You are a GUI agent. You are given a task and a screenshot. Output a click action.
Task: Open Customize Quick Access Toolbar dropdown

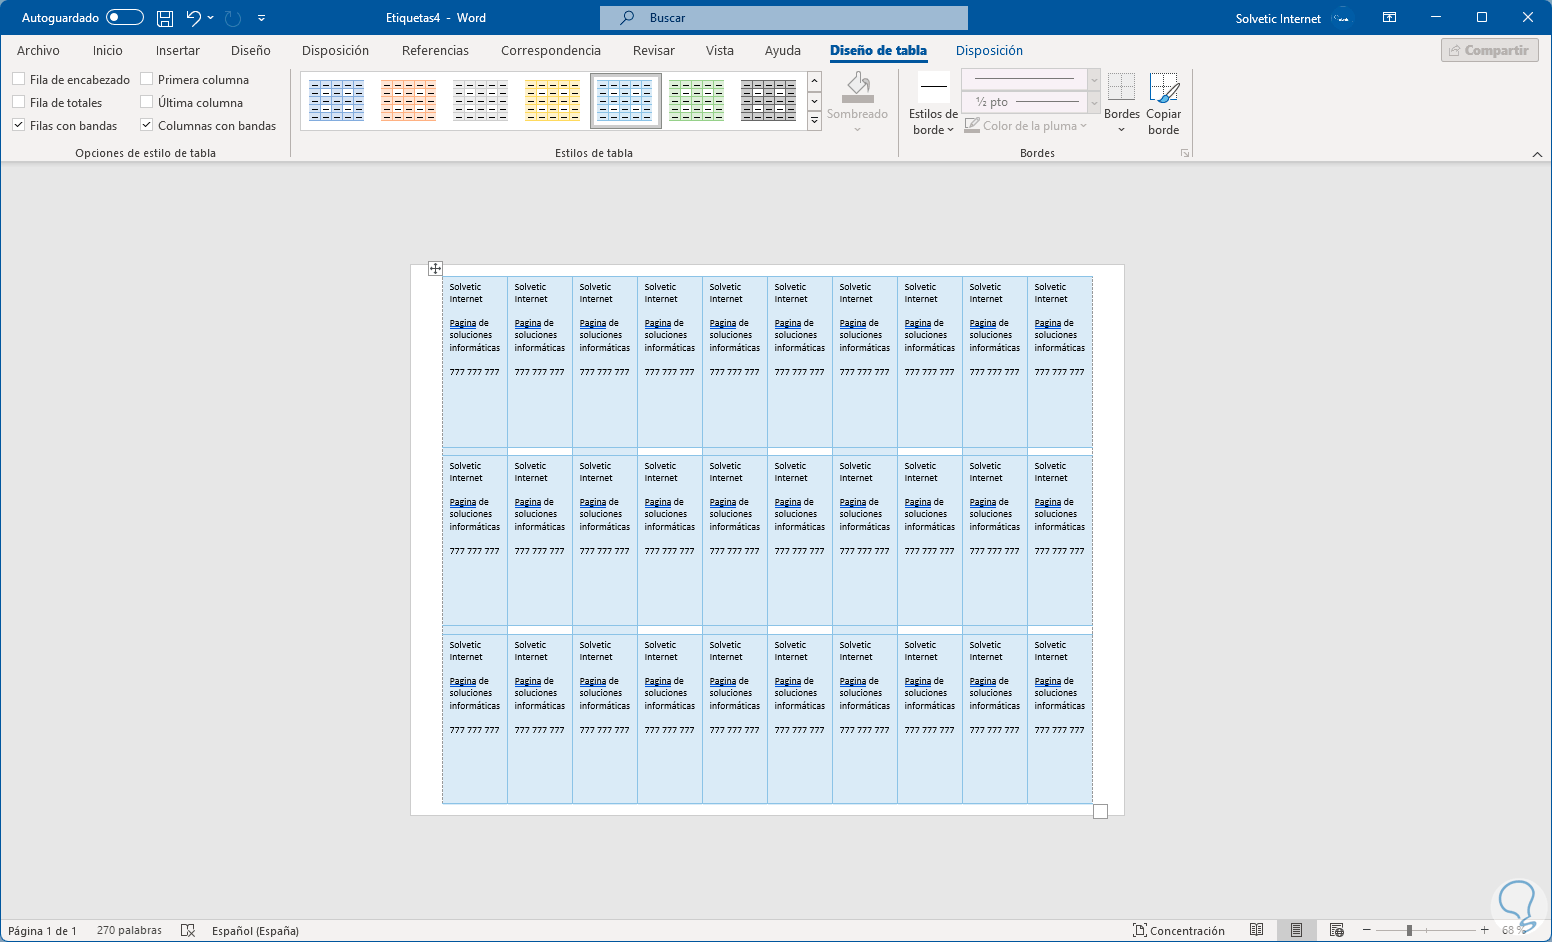(x=261, y=18)
